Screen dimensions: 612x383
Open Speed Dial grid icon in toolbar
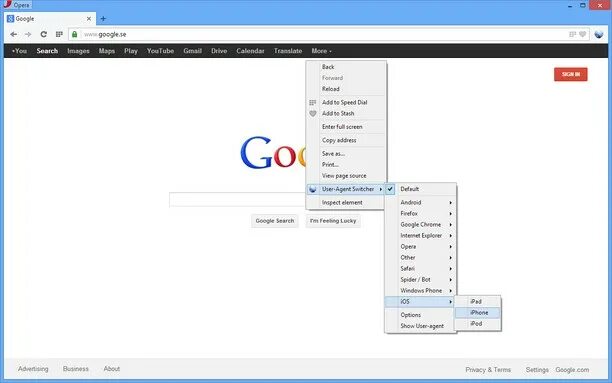click(x=59, y=34)
